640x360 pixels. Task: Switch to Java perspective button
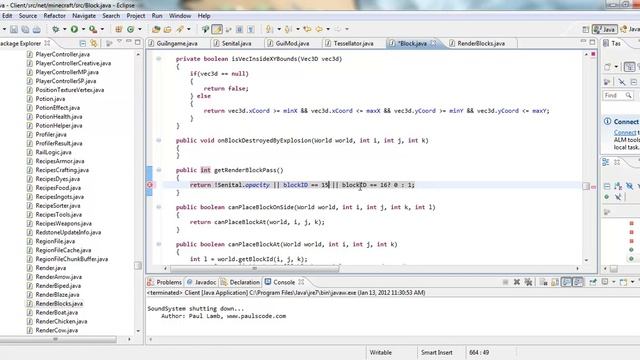604,29
